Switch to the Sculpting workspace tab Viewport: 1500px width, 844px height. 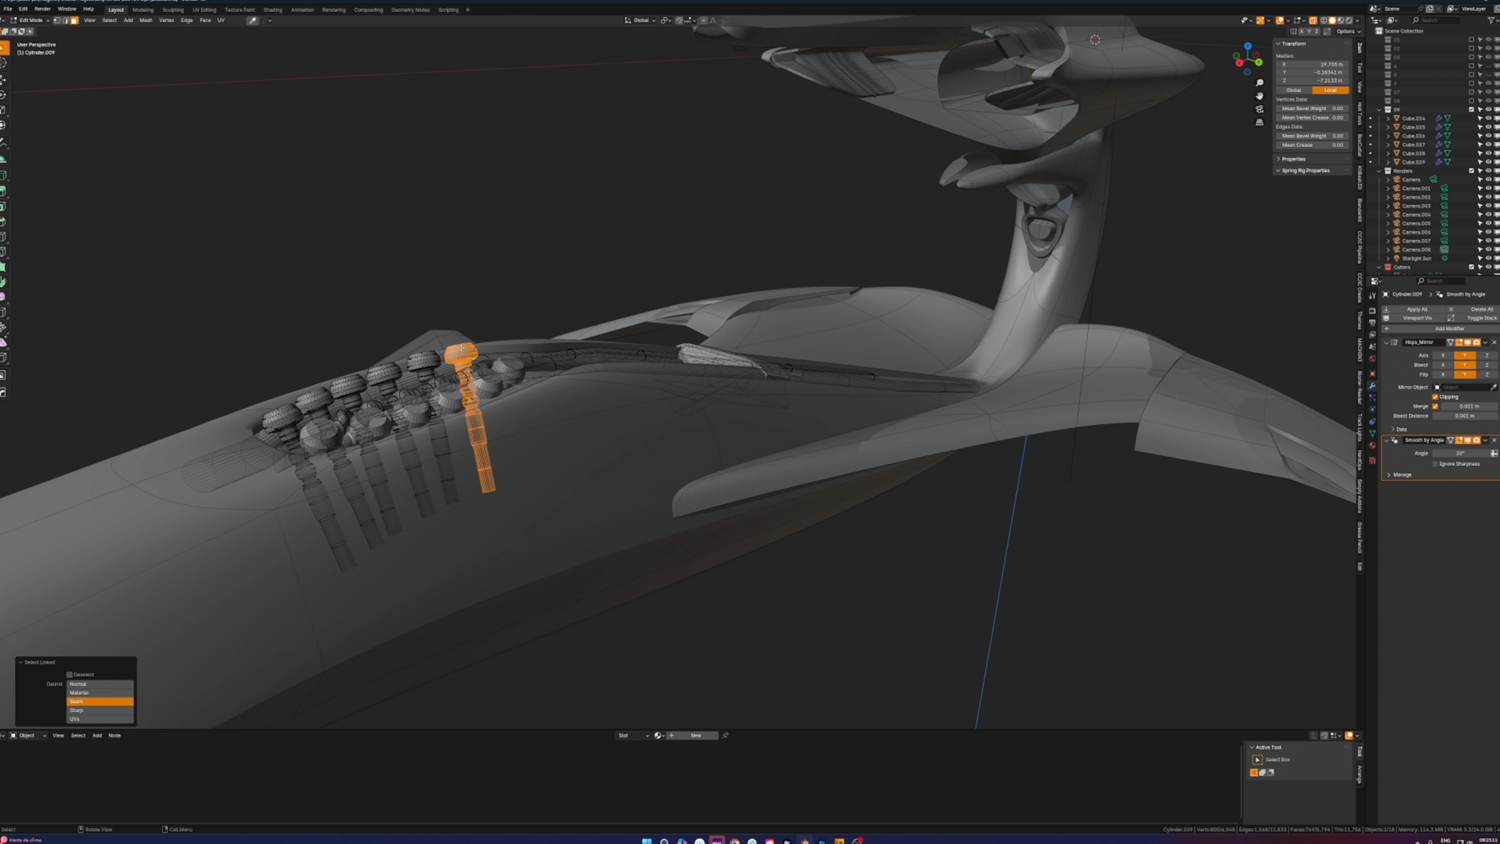[173, 10]
